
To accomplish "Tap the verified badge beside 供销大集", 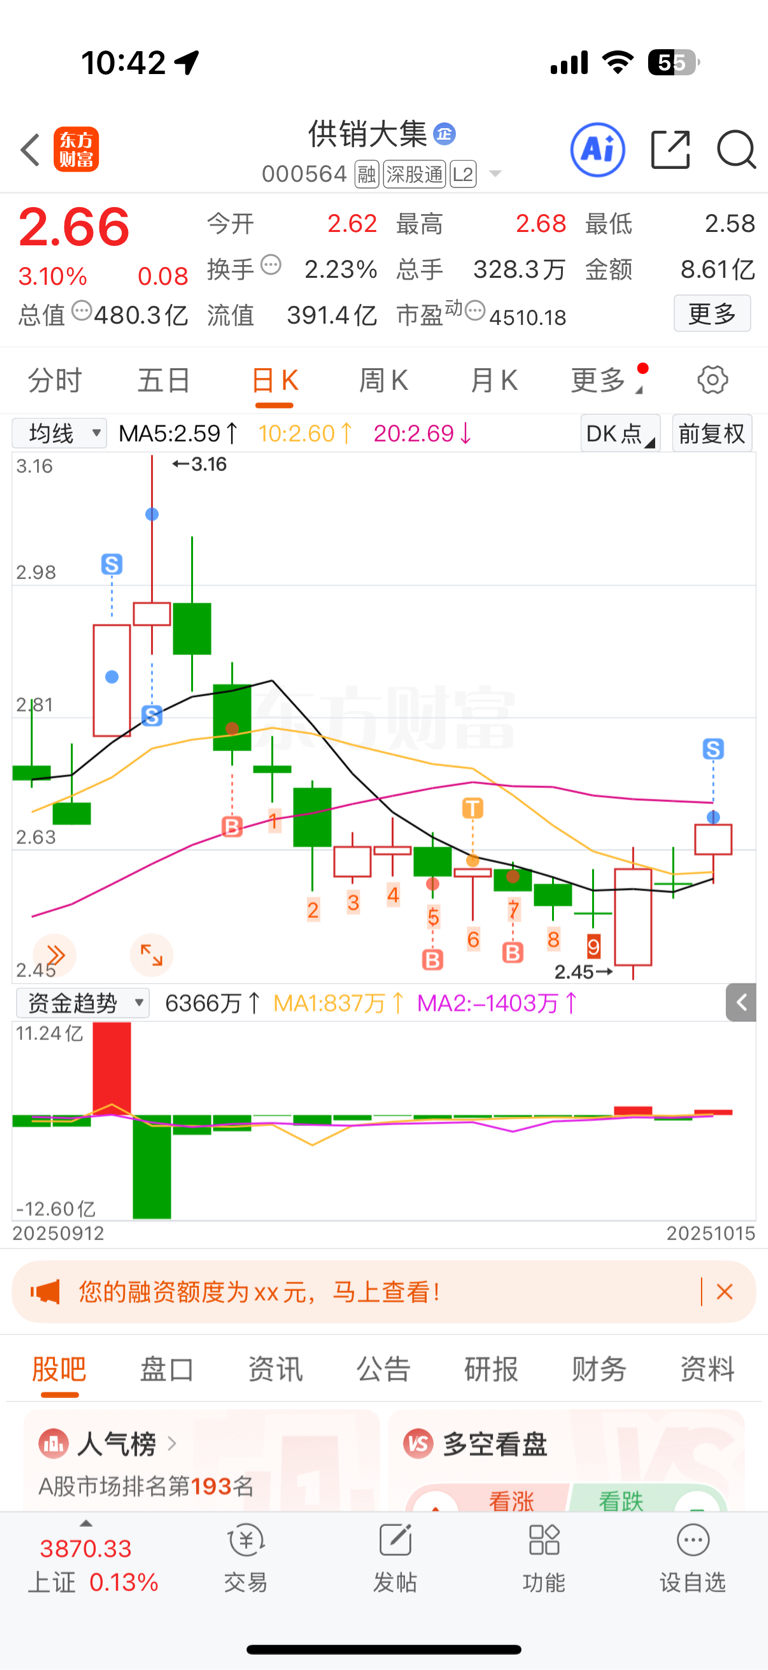I will tap(445, 133).
